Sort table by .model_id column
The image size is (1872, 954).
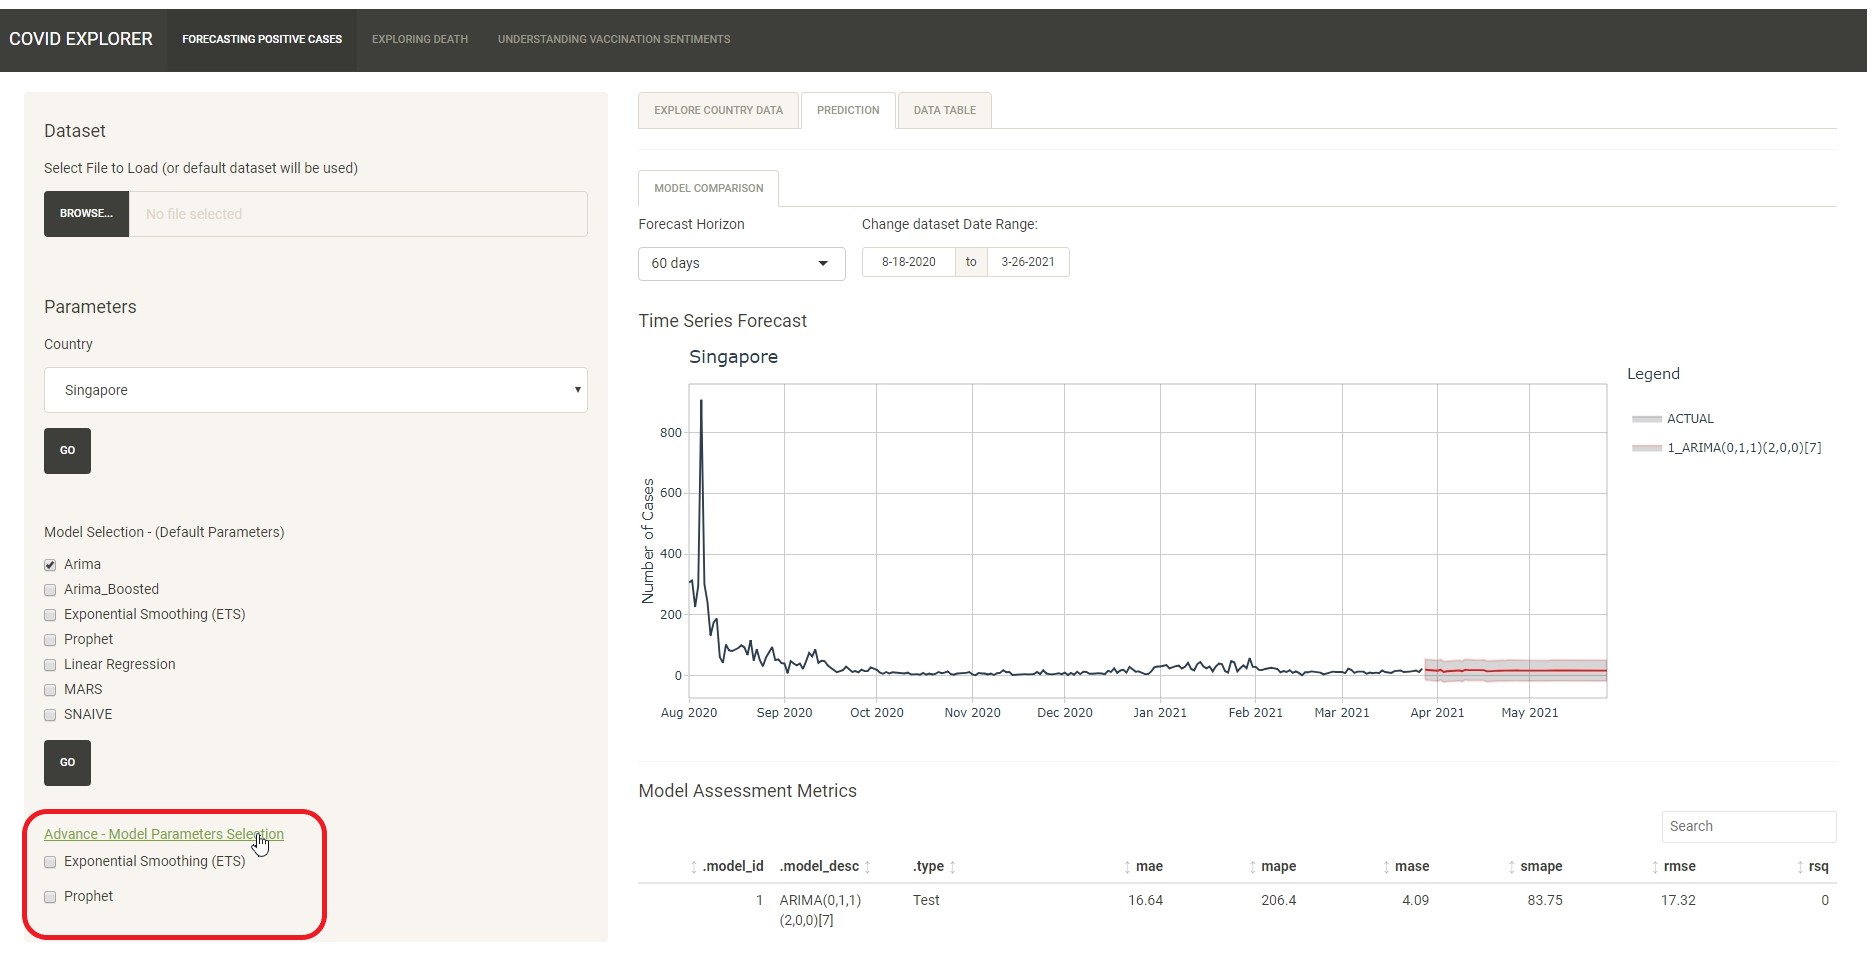coord(732,866)
